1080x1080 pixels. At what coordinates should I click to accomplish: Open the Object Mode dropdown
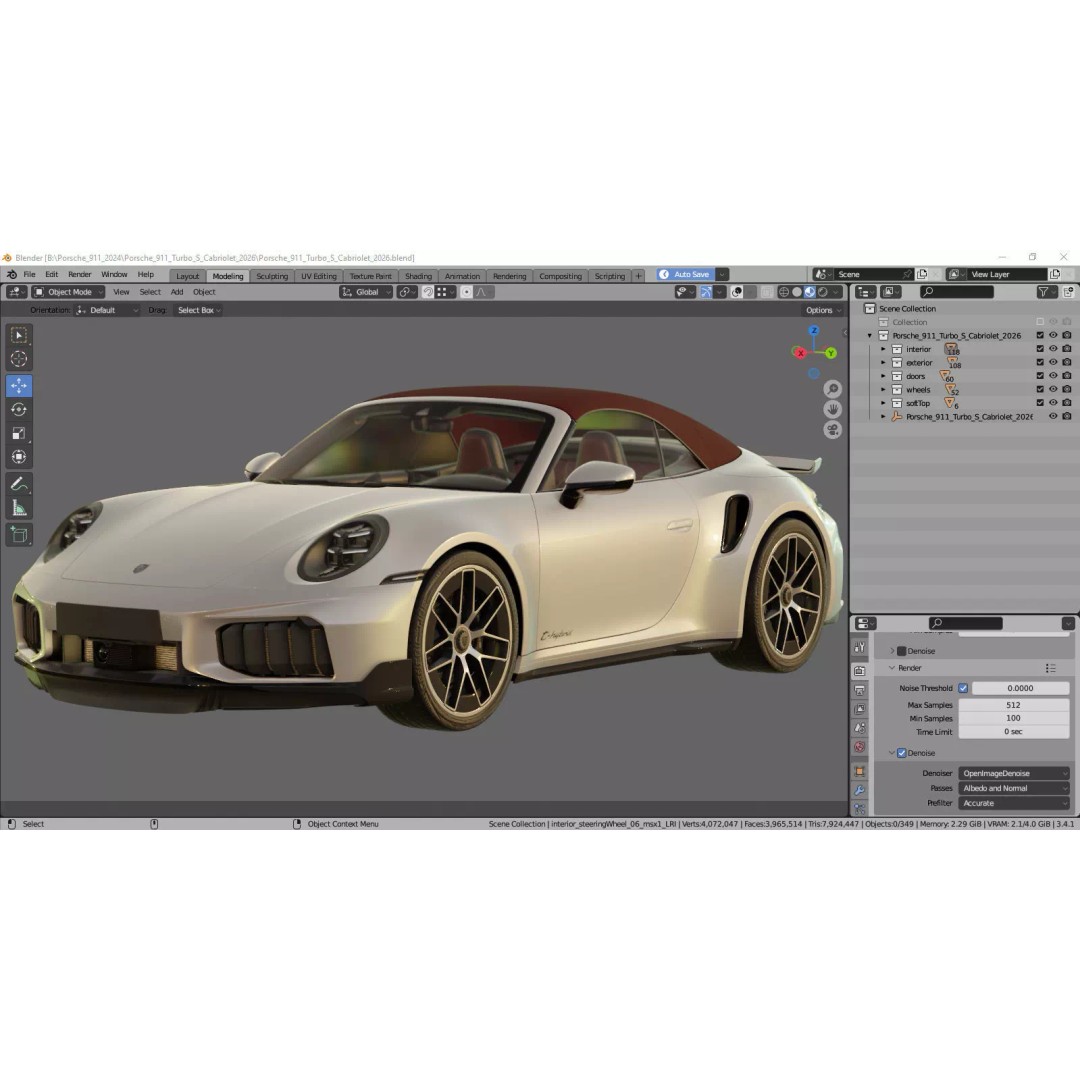(68, 292)
